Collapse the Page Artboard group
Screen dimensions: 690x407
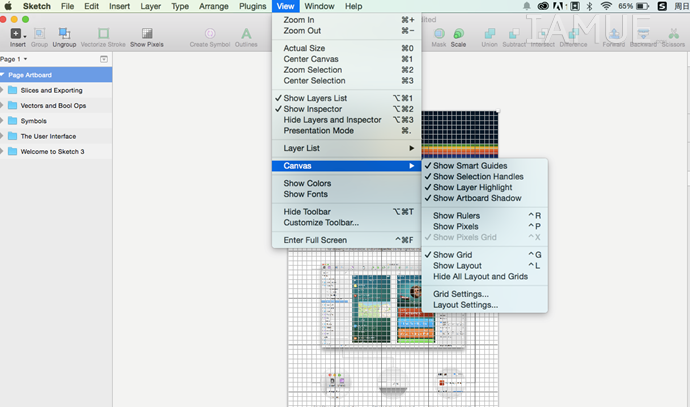[x=2, y=75]
